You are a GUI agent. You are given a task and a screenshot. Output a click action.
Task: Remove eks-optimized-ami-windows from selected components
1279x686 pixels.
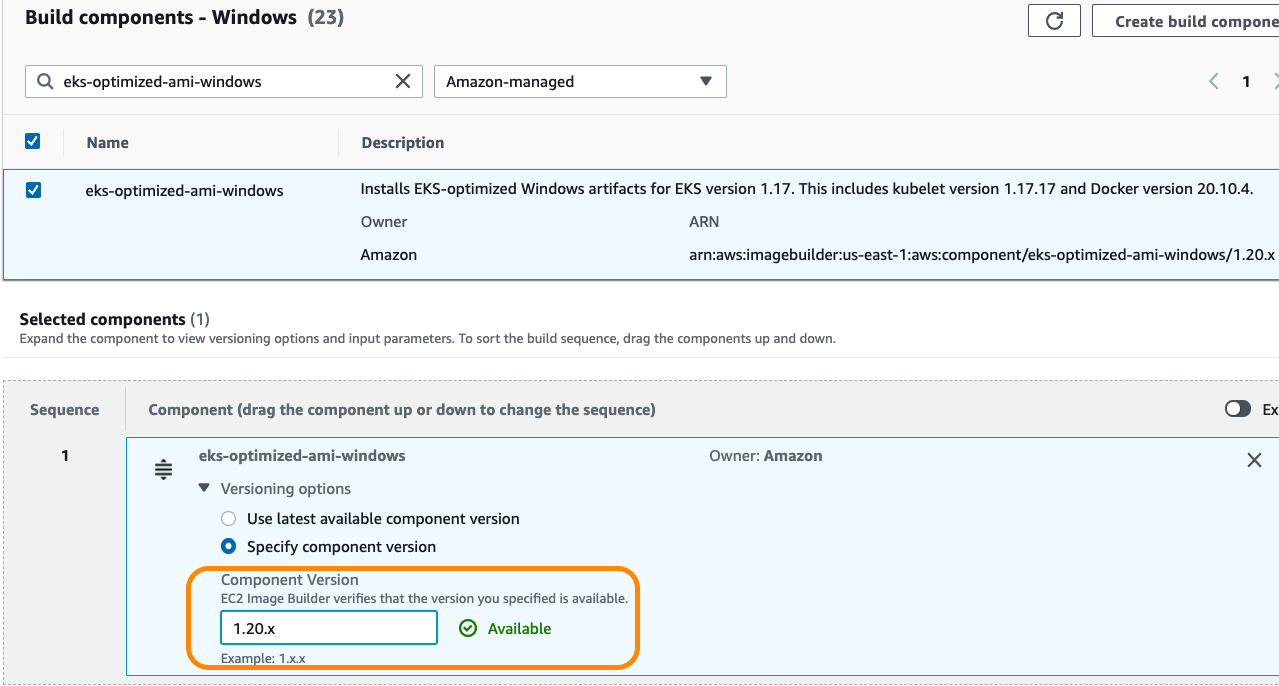click(1254, 460)
